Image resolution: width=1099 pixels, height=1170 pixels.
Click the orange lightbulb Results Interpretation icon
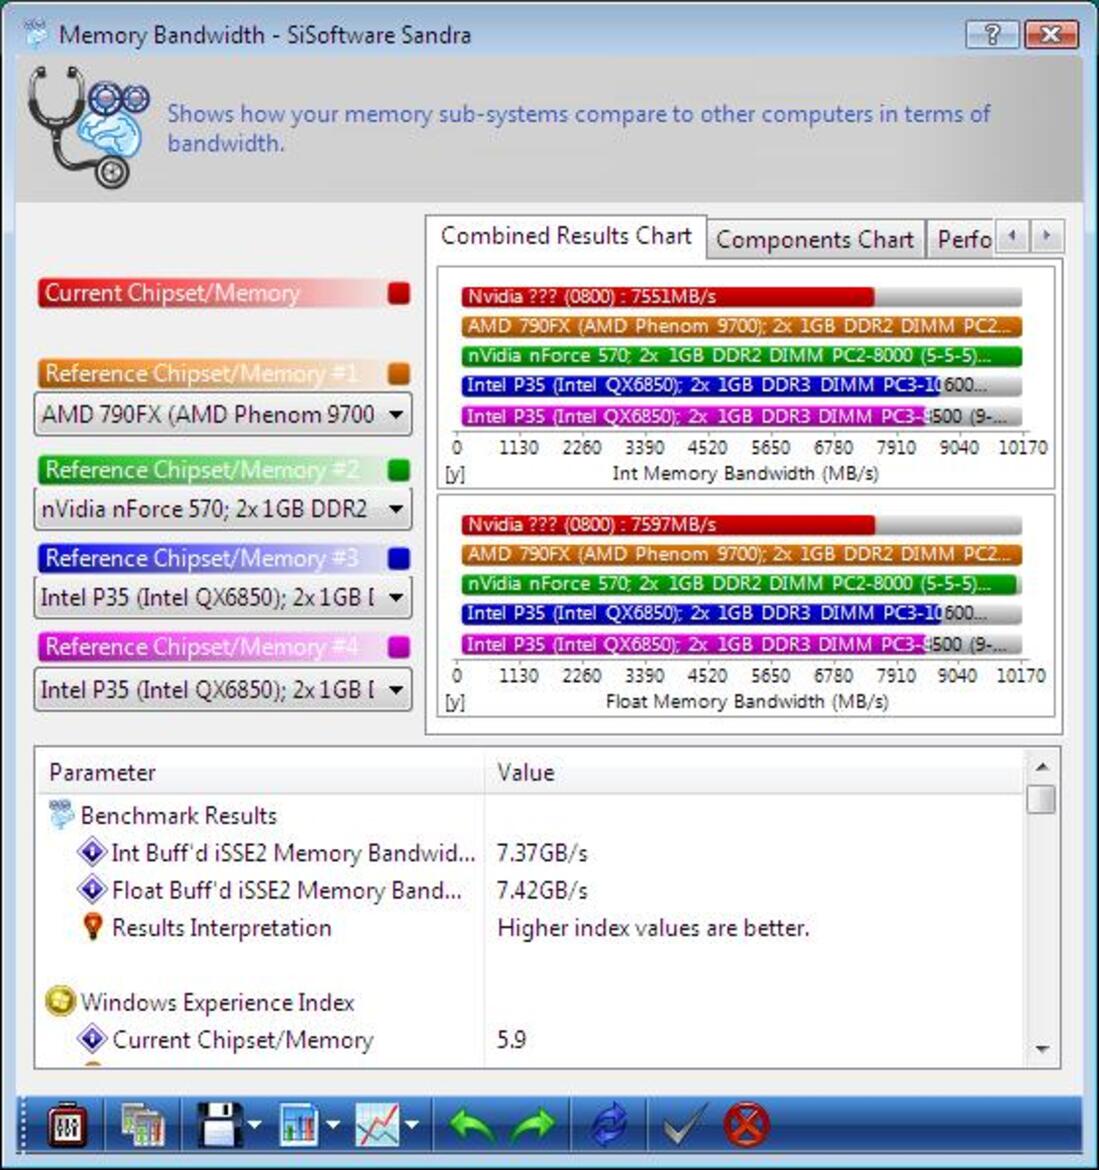pos(93,926)
